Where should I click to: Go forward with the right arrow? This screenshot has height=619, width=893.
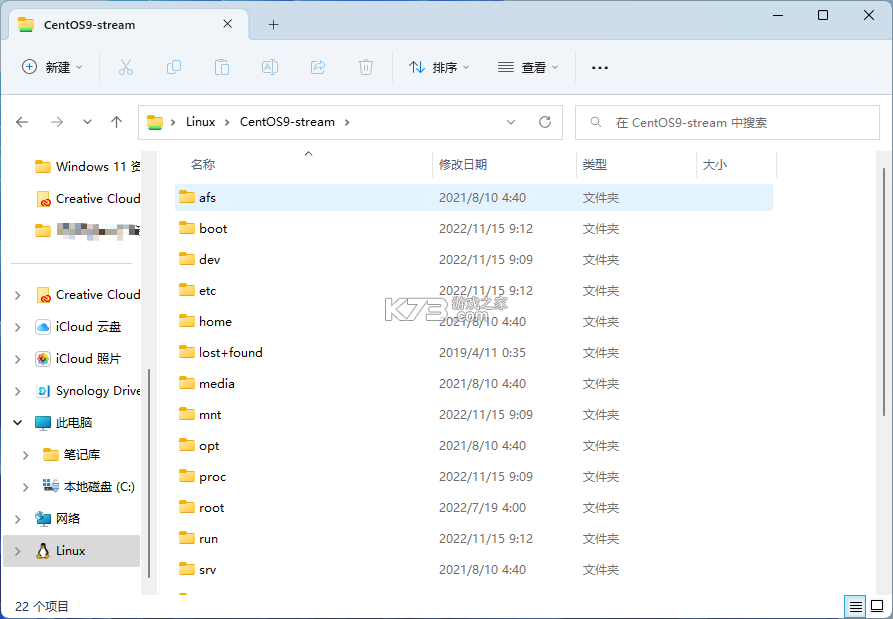(57, 122)
